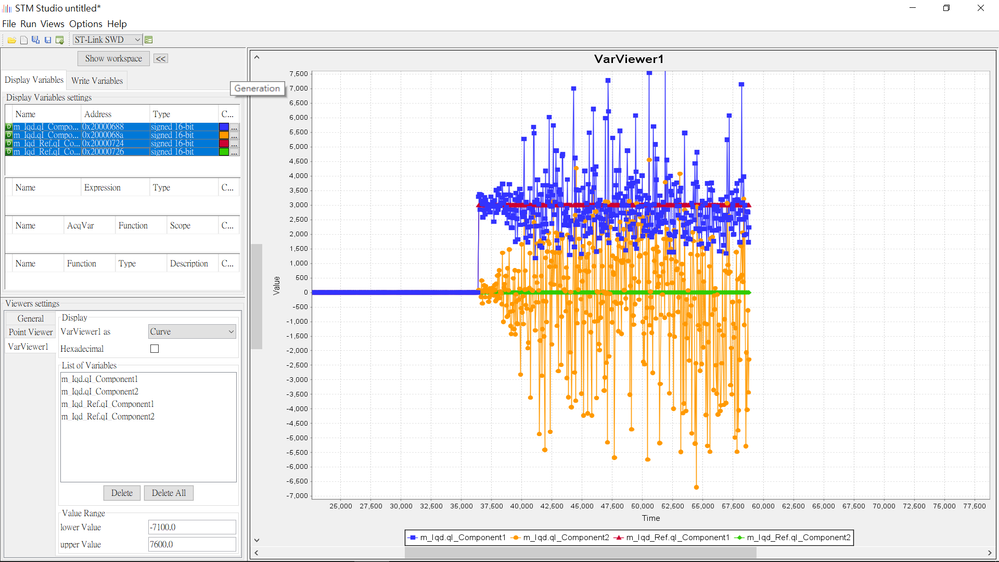Image resolution: width=999 pixels, height=562 pixels.
Task: Click the orange color swatch on the 0x2000068a row
Action: 224,136
